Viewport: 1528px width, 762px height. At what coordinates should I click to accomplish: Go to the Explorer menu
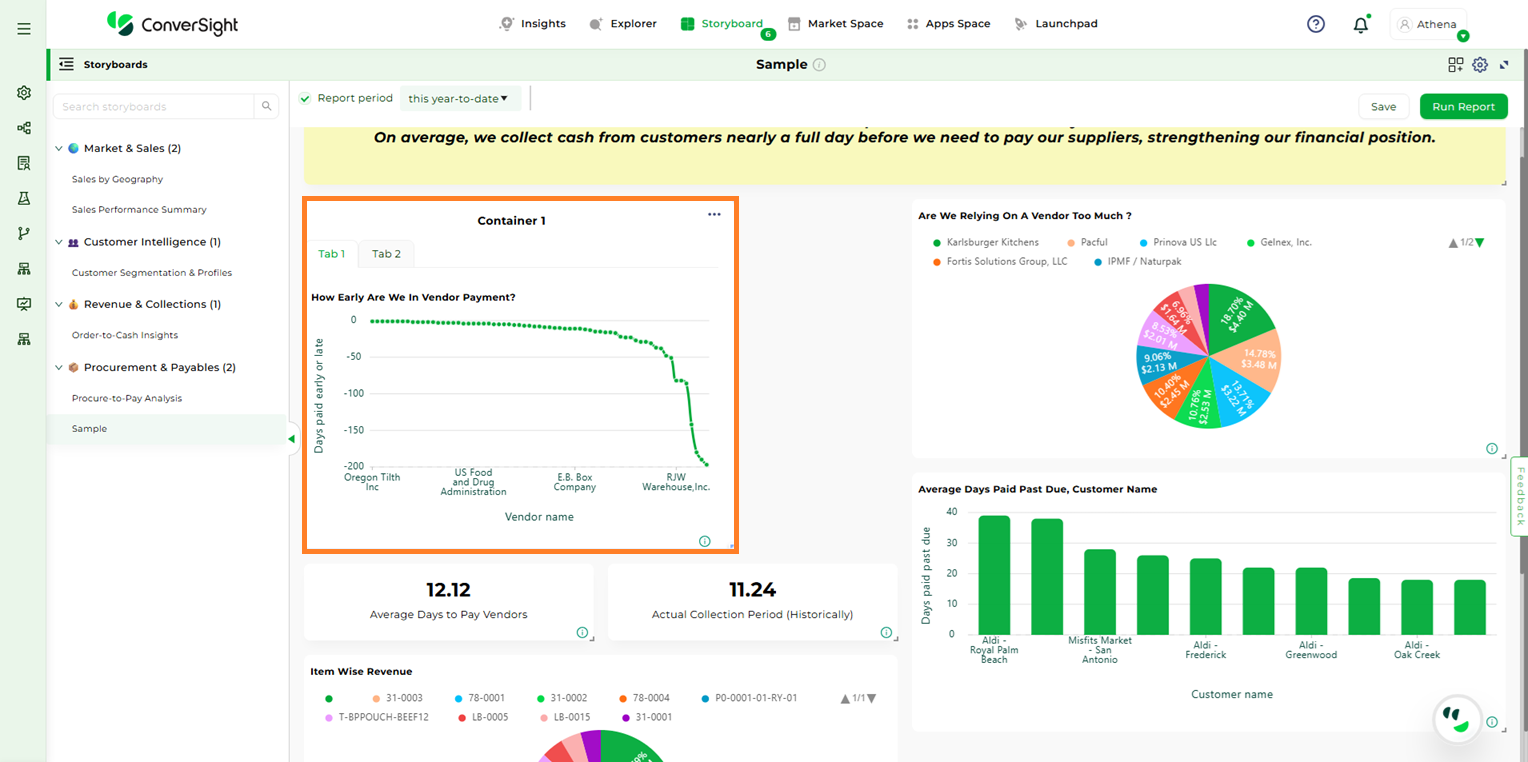click(x=623, y=24)
